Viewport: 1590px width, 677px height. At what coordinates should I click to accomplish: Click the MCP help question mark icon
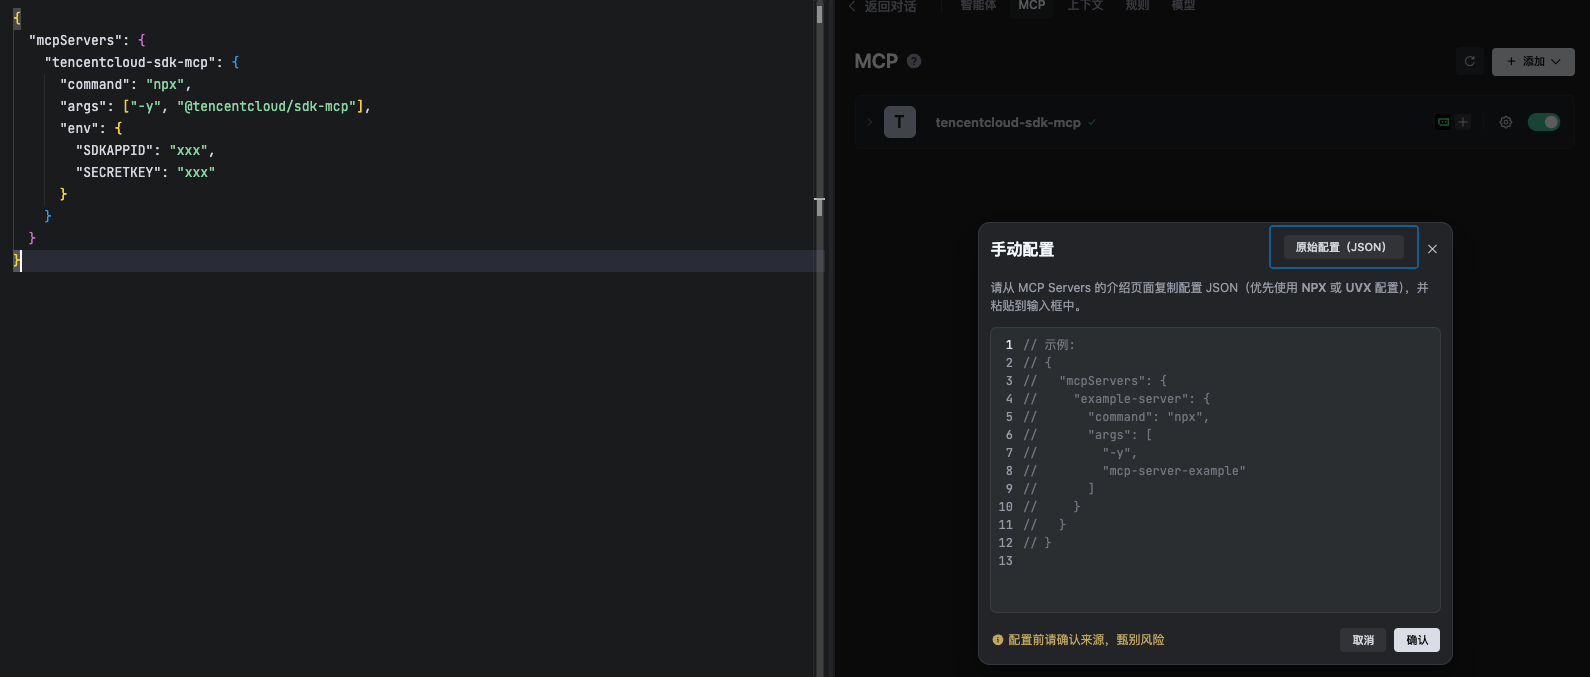(x=914, y=61)
